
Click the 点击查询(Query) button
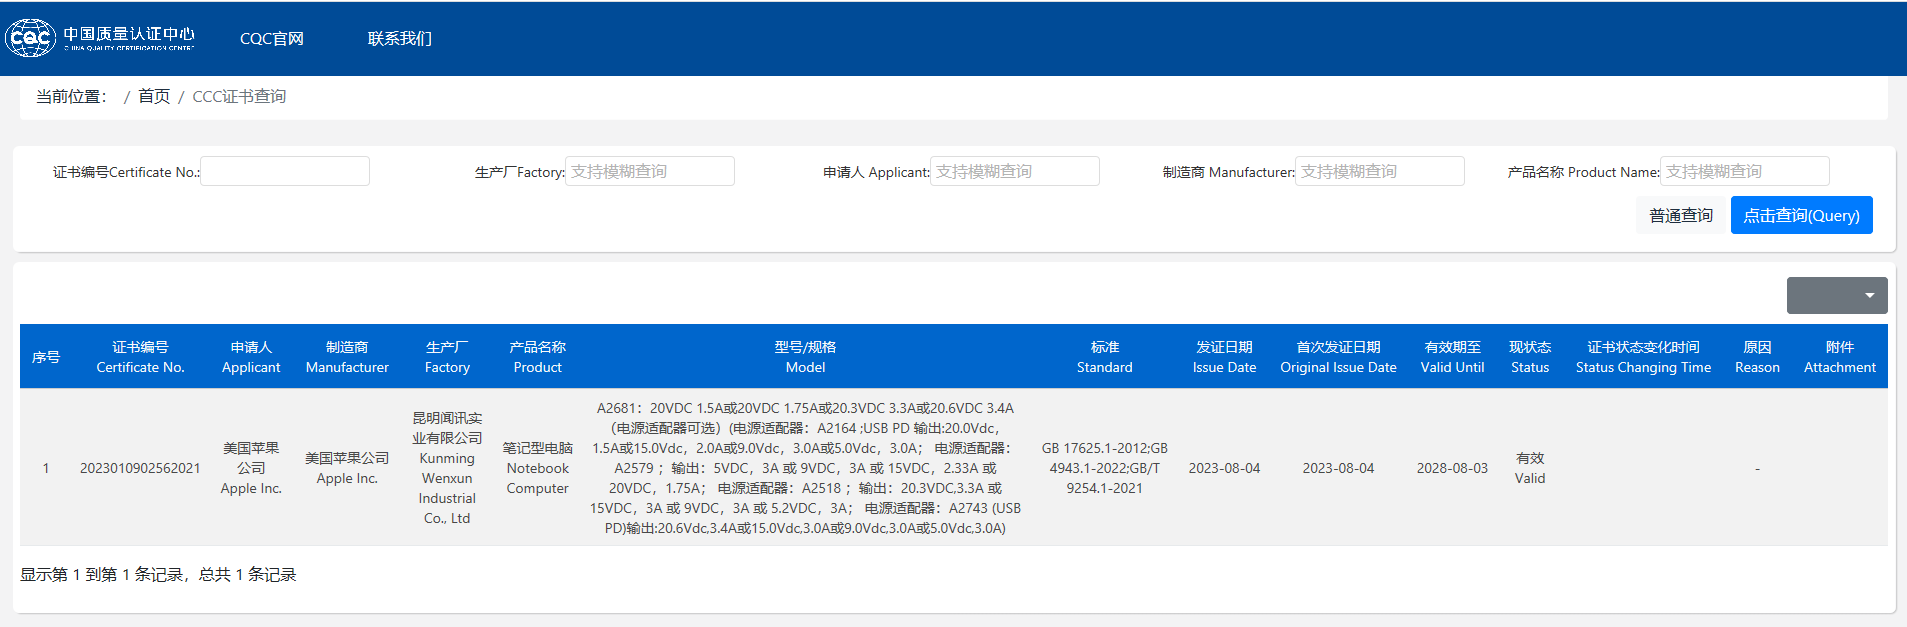click(1802, 215)
